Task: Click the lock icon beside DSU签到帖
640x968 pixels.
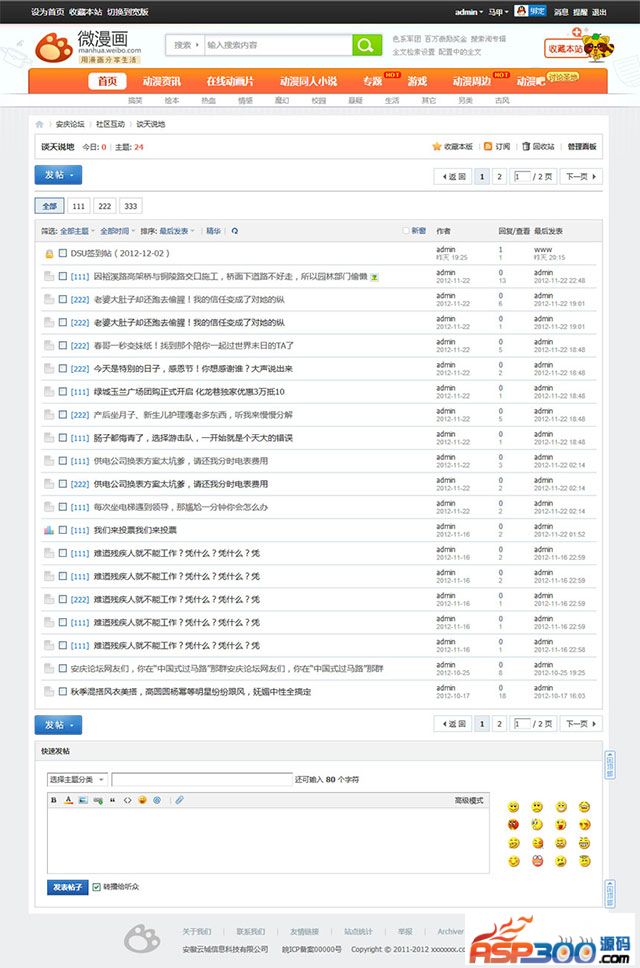Action: (x=49, y=253)
